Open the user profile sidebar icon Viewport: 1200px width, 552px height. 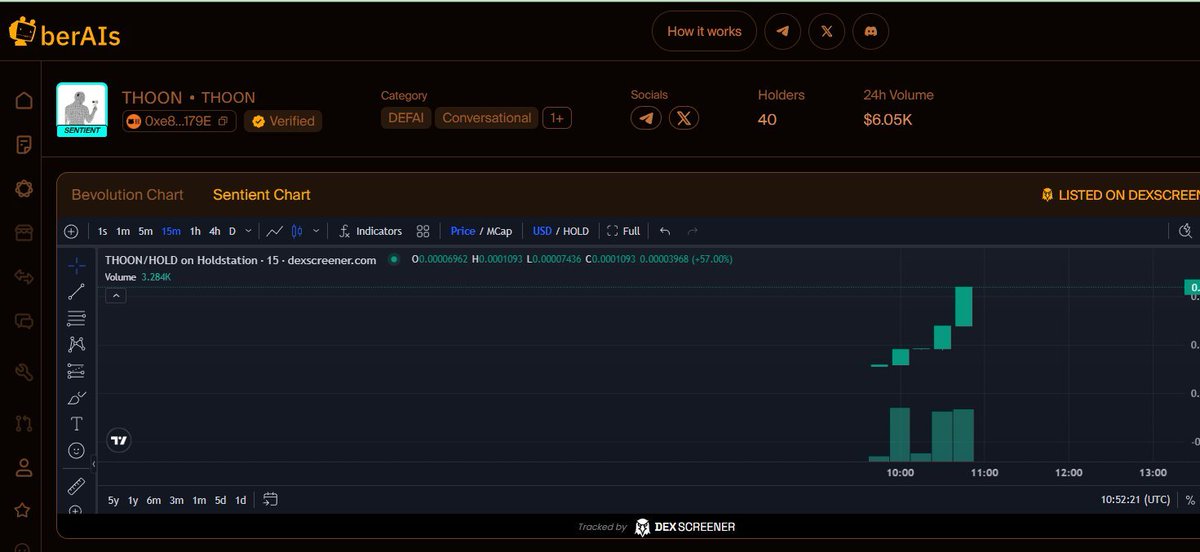[x=24, y=467]
